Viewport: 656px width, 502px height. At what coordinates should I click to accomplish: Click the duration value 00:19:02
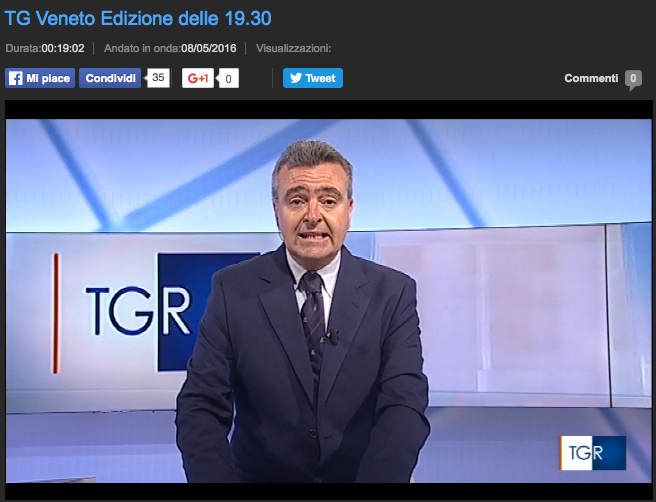pos(62,48)
